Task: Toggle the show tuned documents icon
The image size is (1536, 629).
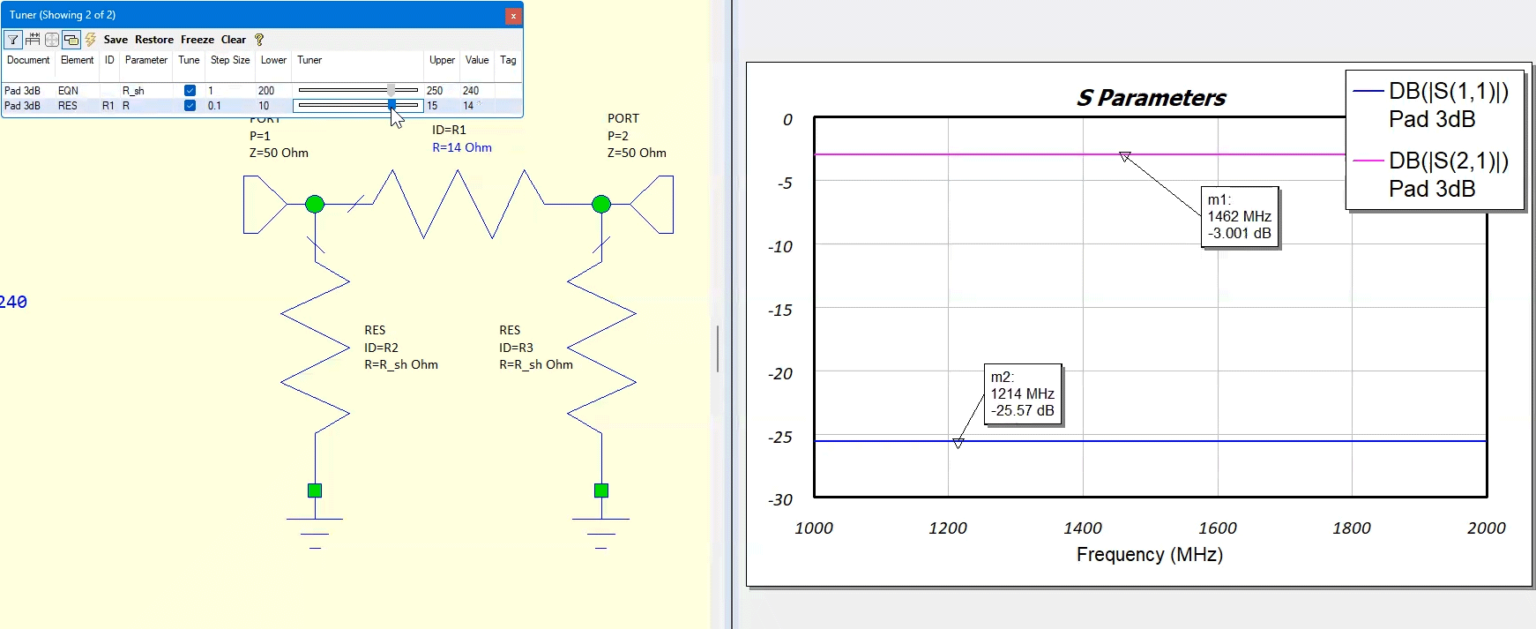Action: point(71,39)
